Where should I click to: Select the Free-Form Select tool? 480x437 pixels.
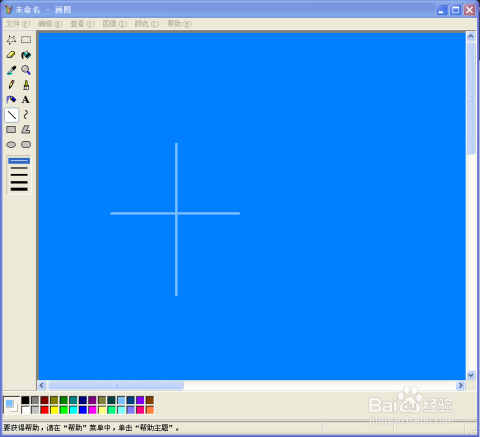pos(11,40)
